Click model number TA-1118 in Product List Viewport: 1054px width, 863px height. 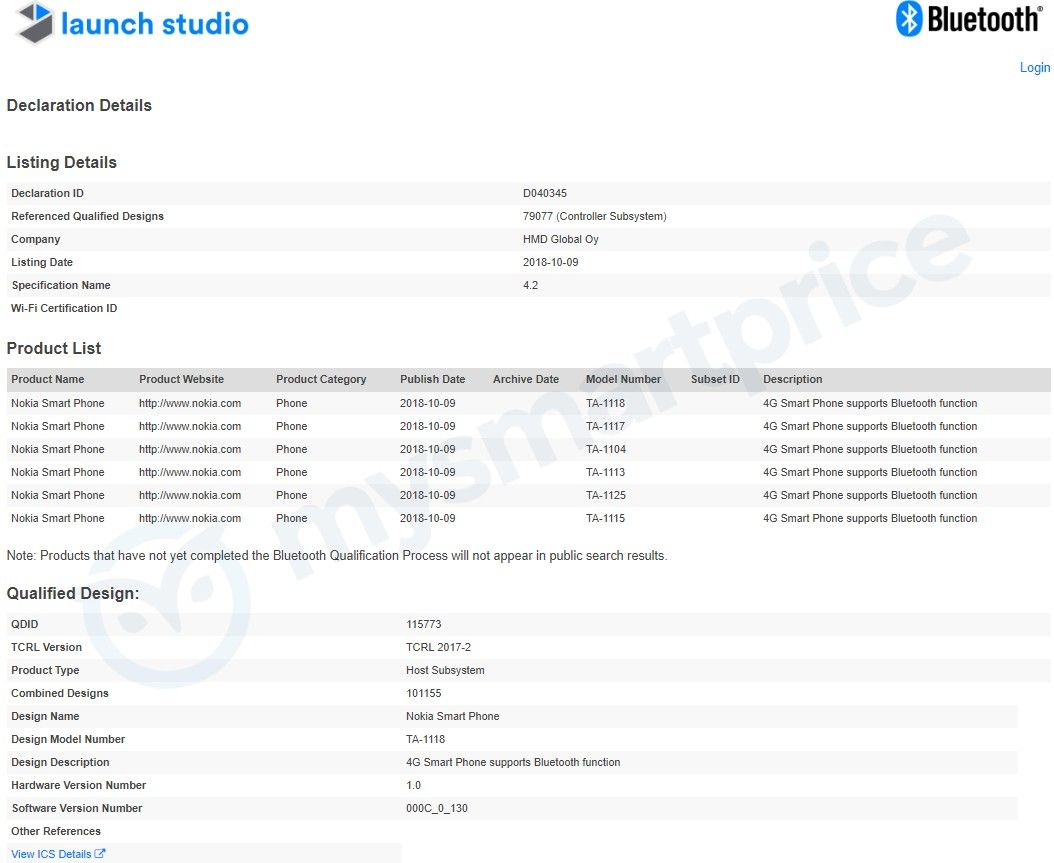[x=605, y=403]
